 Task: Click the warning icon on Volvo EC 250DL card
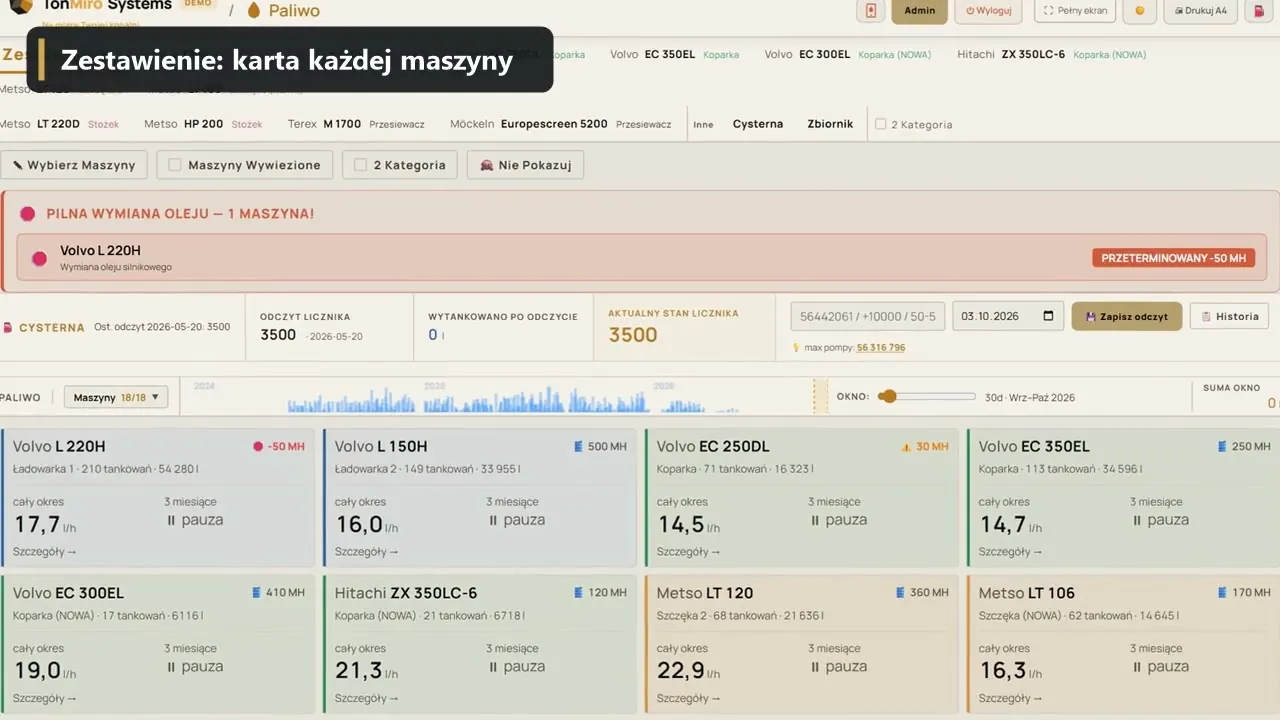pos(906,447)
